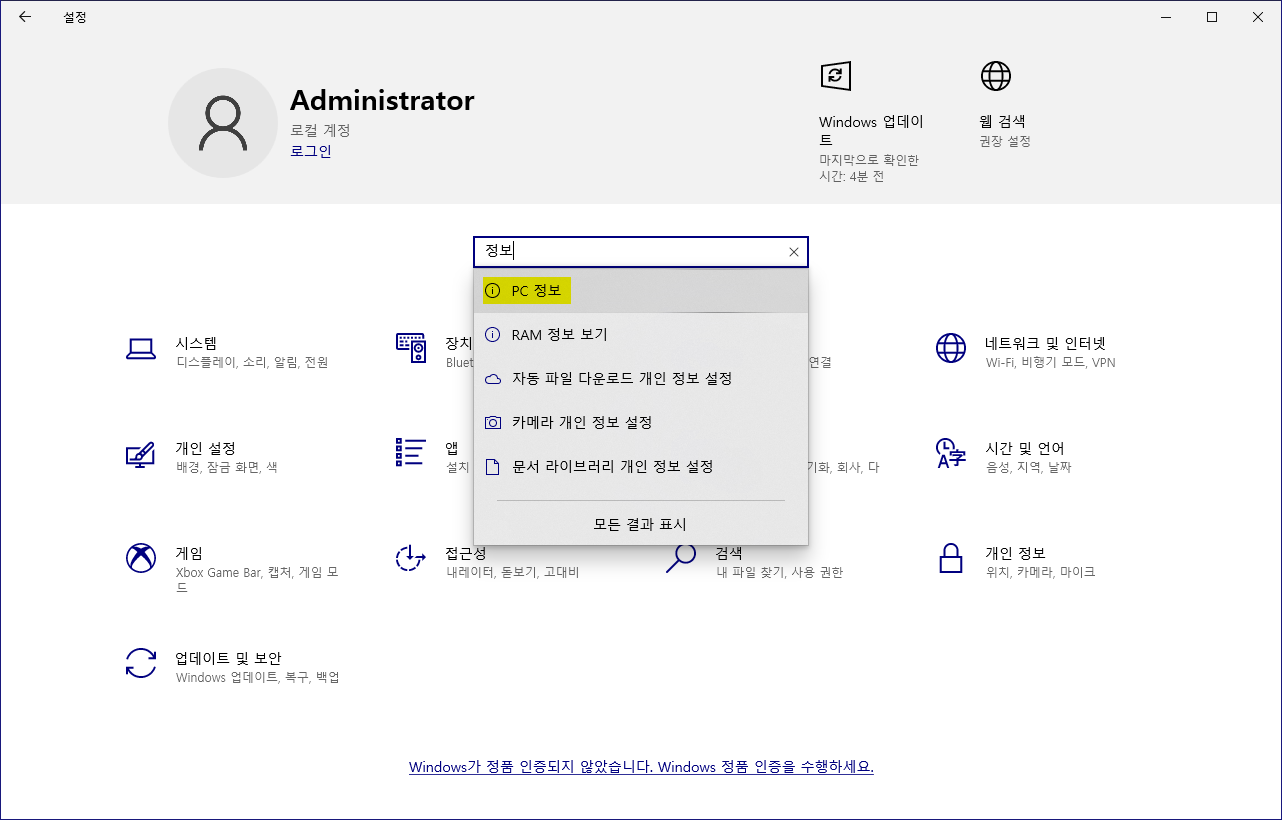Open the PC 정보 search result

tap(641, 291)
